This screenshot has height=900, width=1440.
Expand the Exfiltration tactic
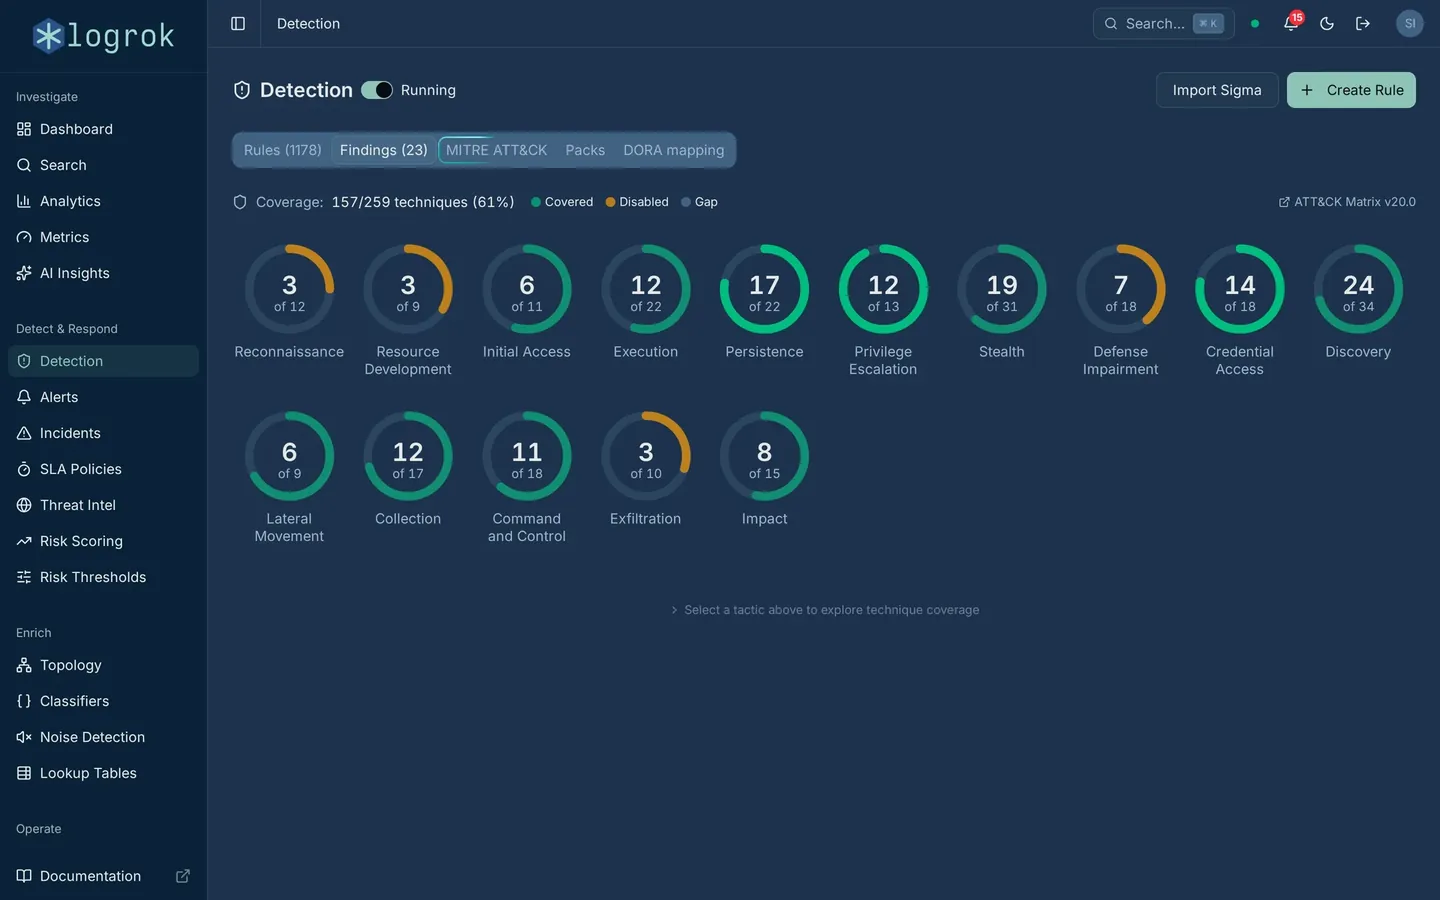coord(646,469)
